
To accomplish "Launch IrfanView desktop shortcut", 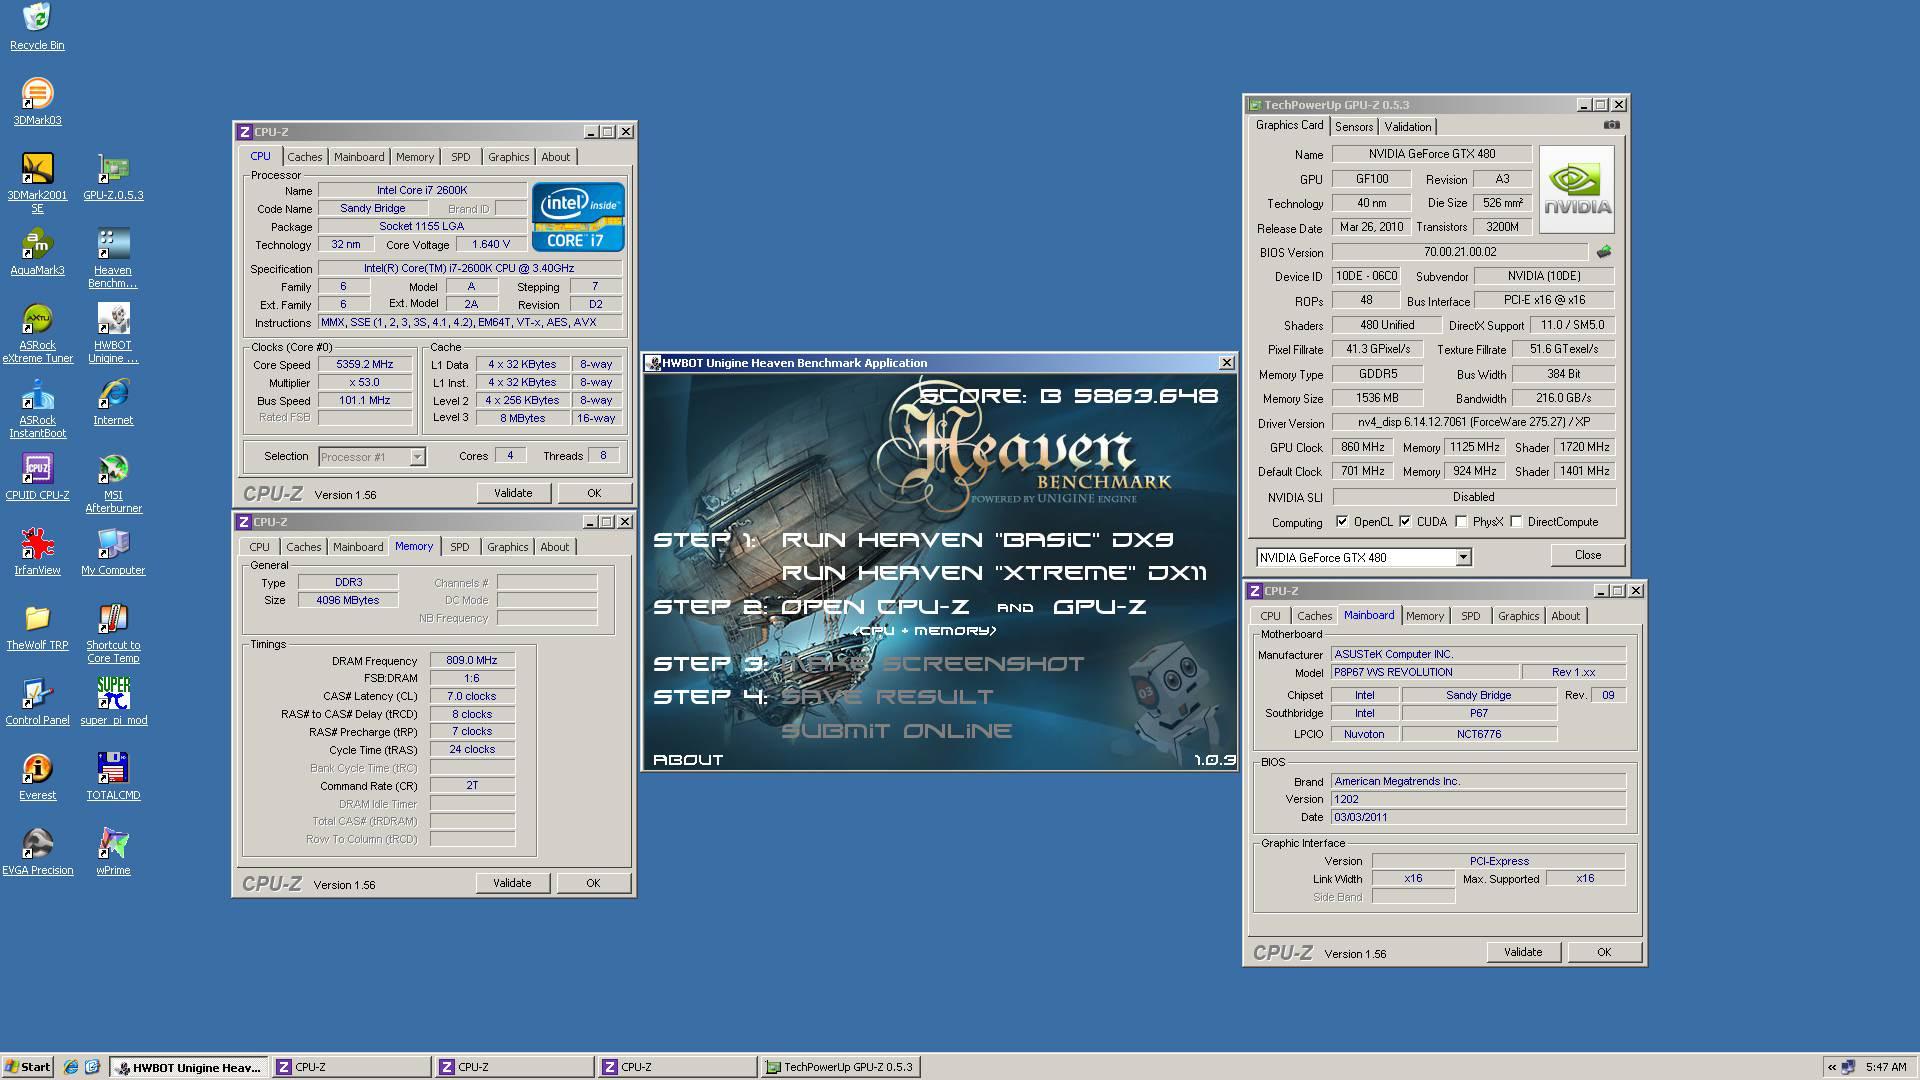I will 37,551.
